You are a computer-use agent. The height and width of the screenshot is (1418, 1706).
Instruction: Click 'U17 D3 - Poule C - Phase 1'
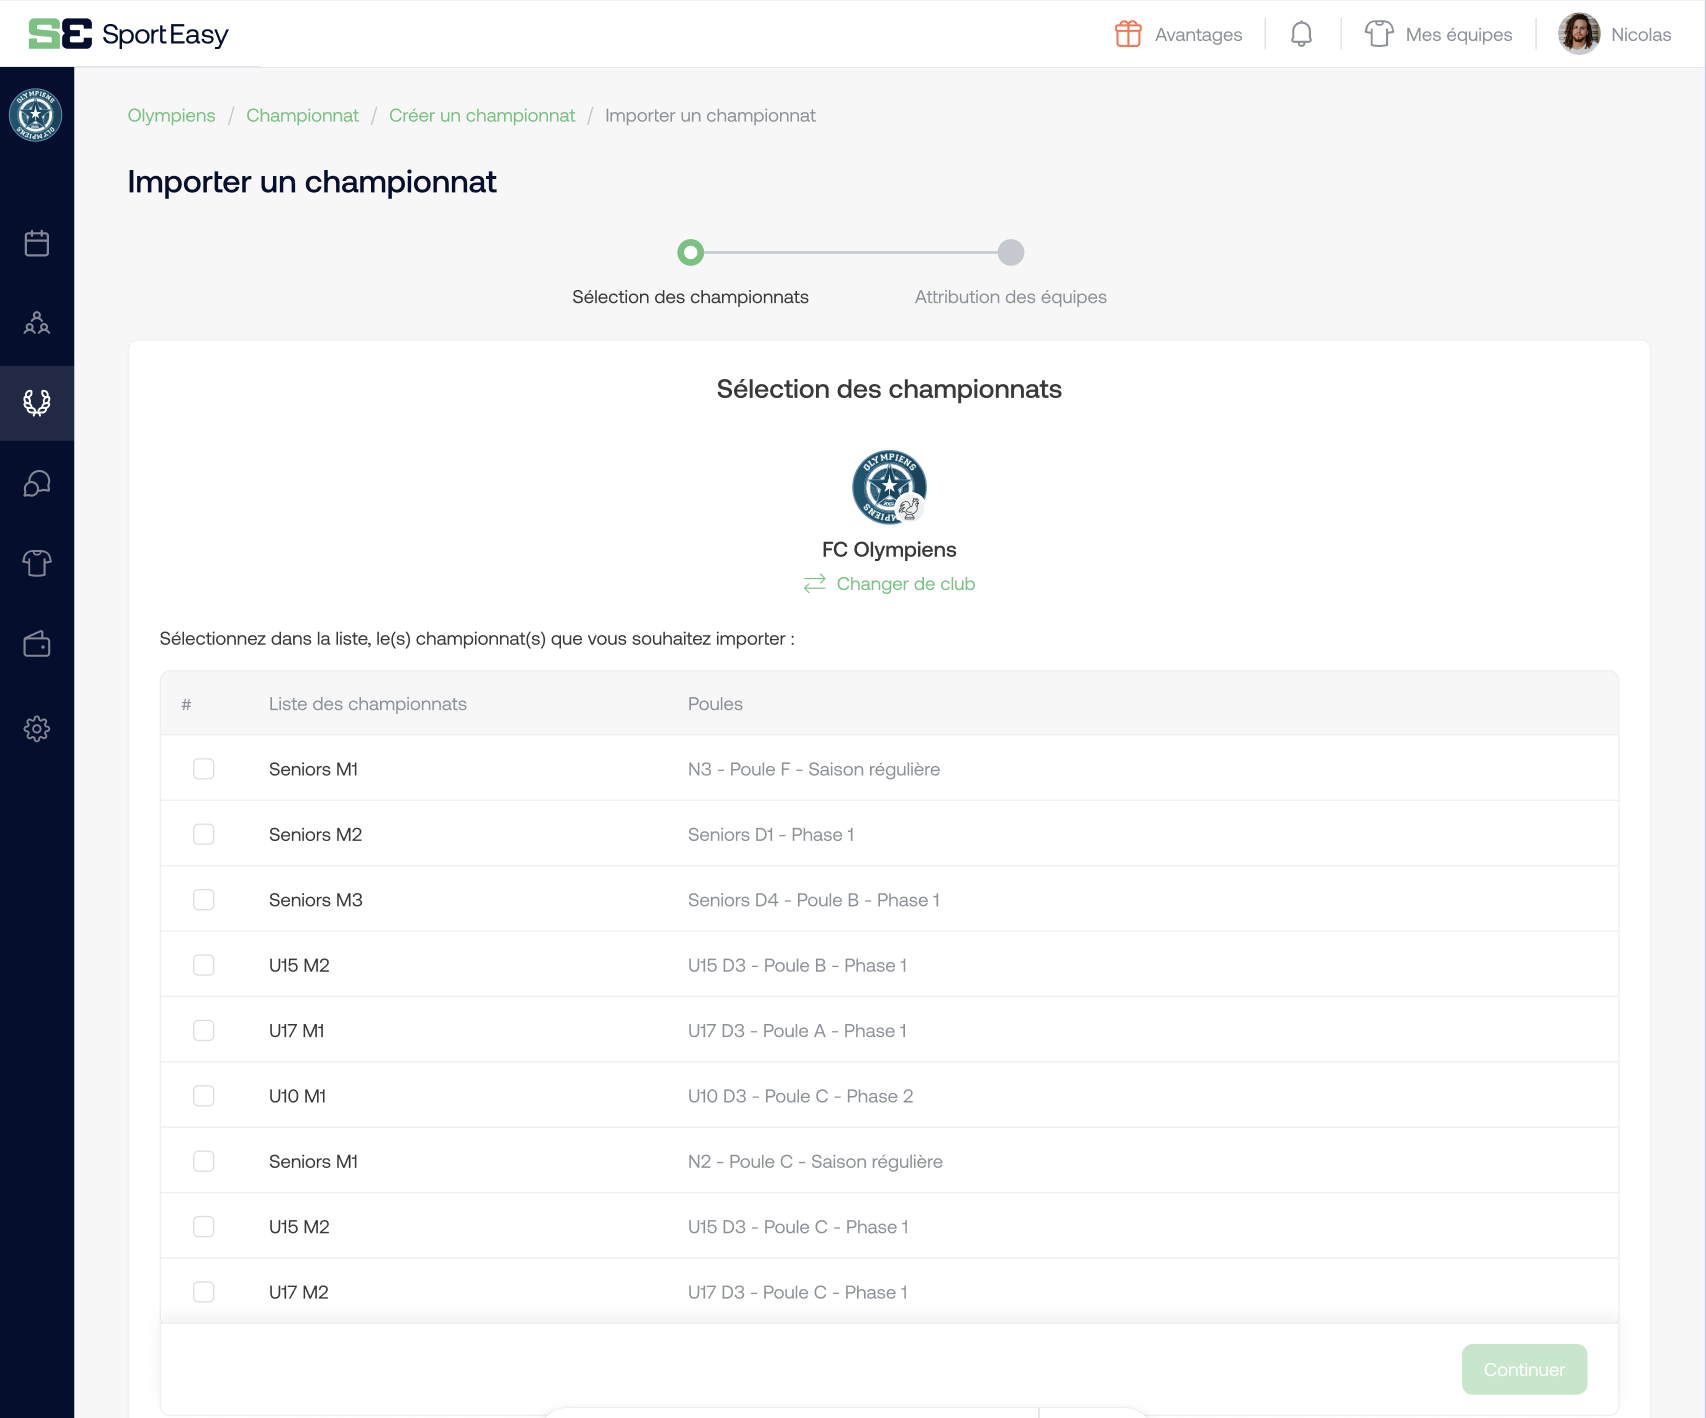pyautogui.click(x=798, y=1292)
